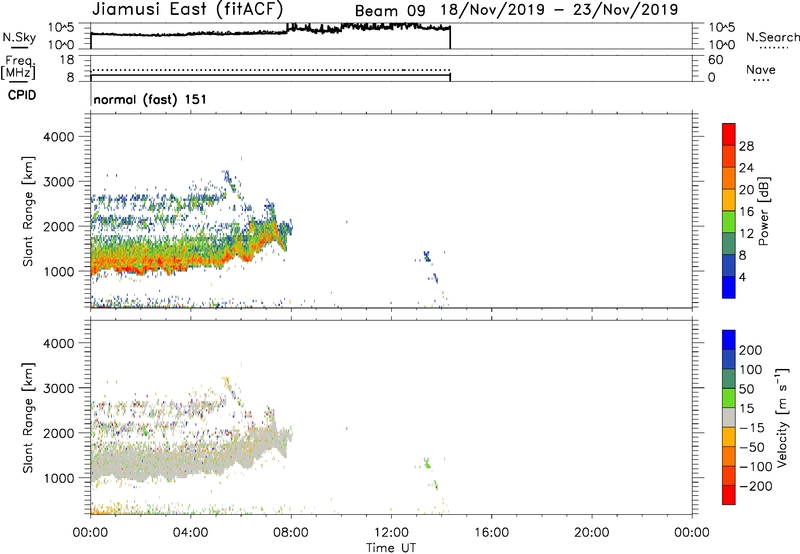Click the '28' tick on the power scale

click(x=746, y=146)
